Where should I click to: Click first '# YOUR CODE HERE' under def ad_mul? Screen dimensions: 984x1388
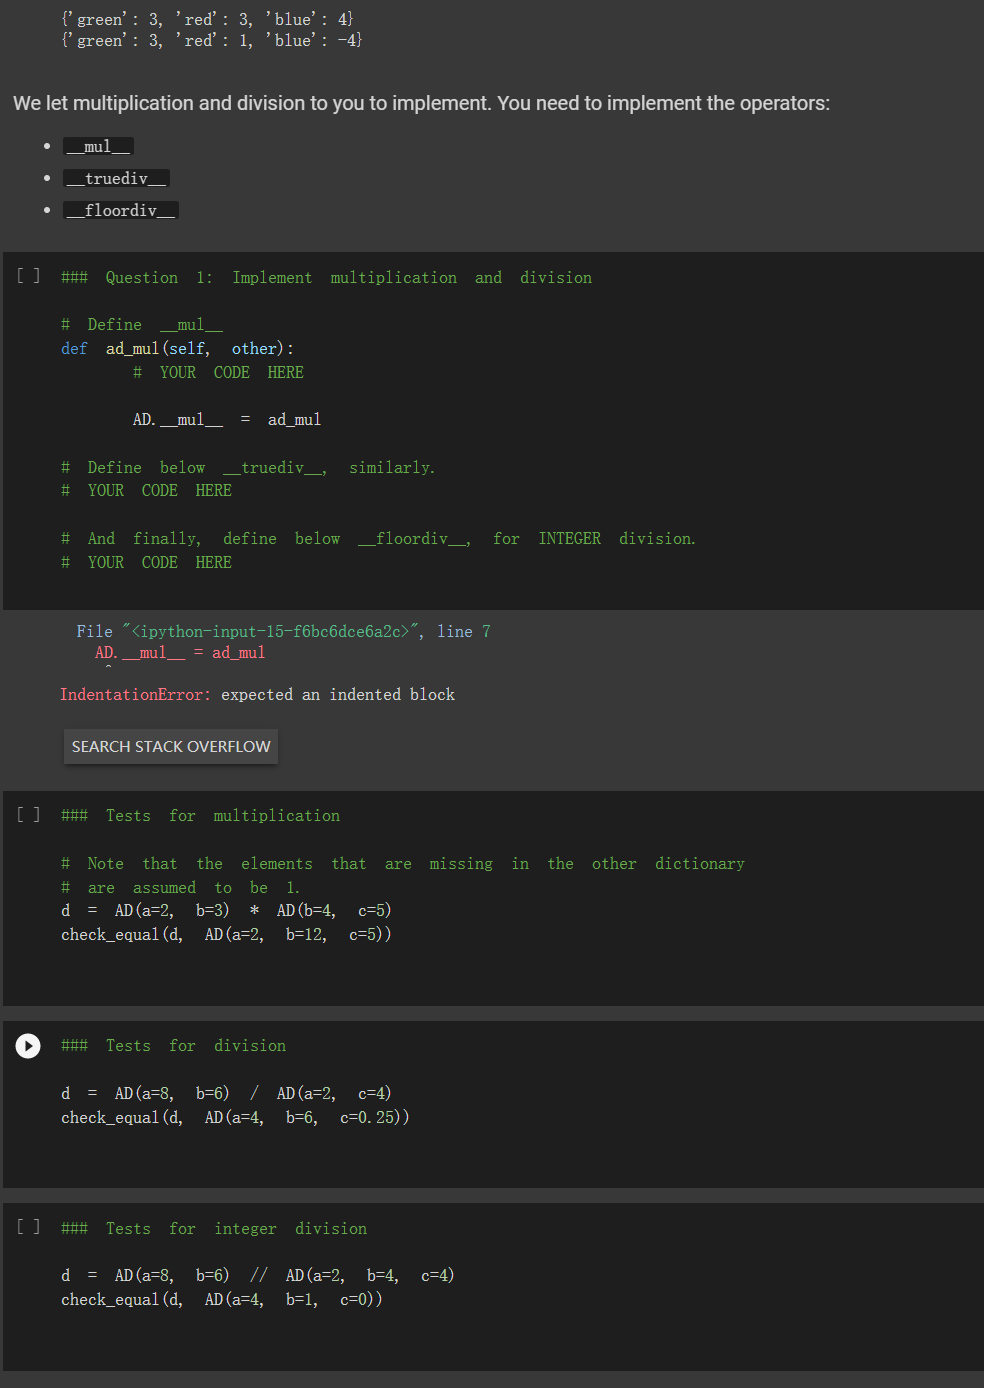click(218, 373)
